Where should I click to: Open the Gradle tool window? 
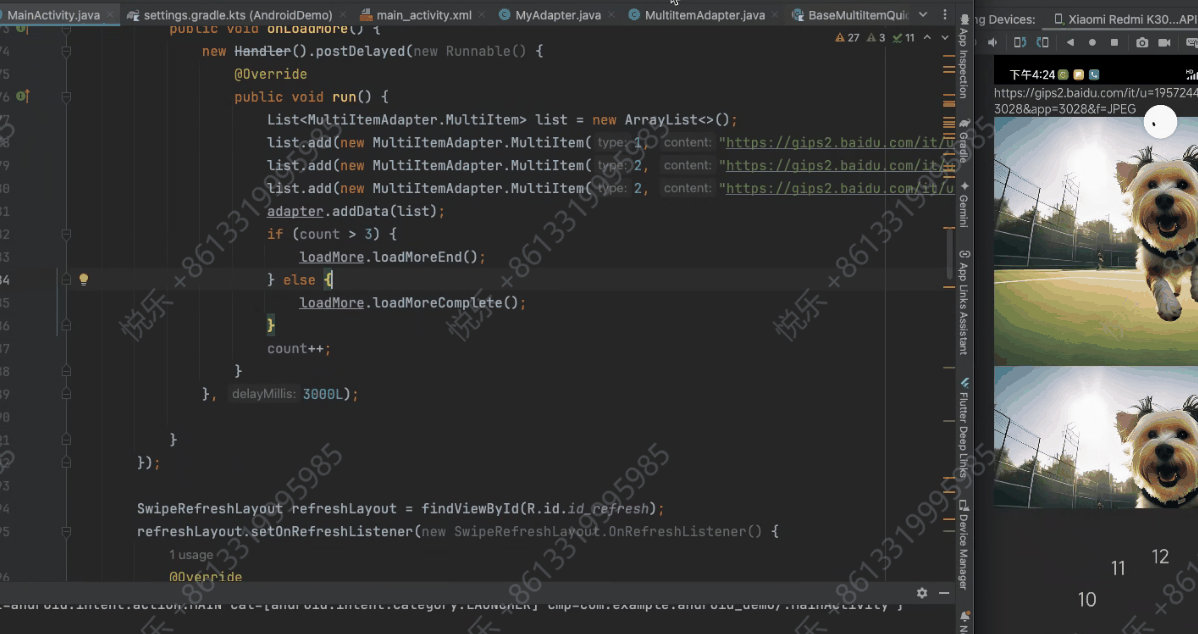(964, 141)
